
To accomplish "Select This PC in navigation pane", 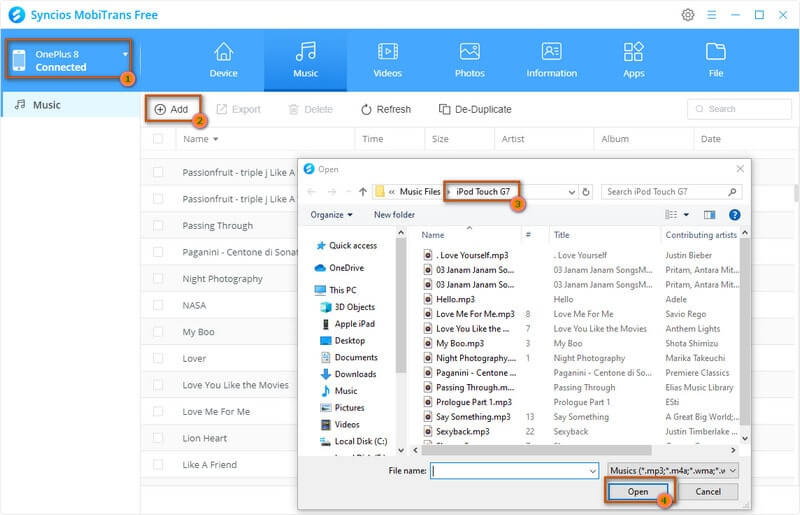I will 336,290.
